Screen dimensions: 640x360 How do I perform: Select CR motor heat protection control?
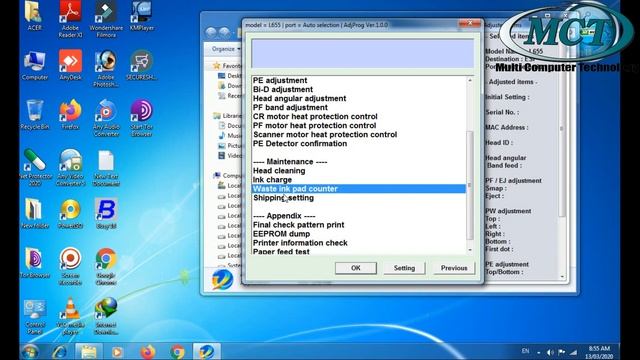tap(315, 116)
